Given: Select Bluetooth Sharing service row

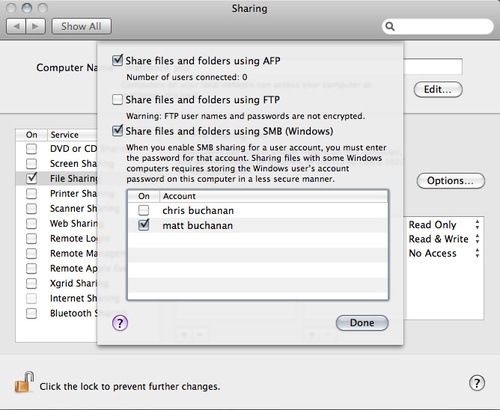Looking at the screenshot, I should point(57,313).
